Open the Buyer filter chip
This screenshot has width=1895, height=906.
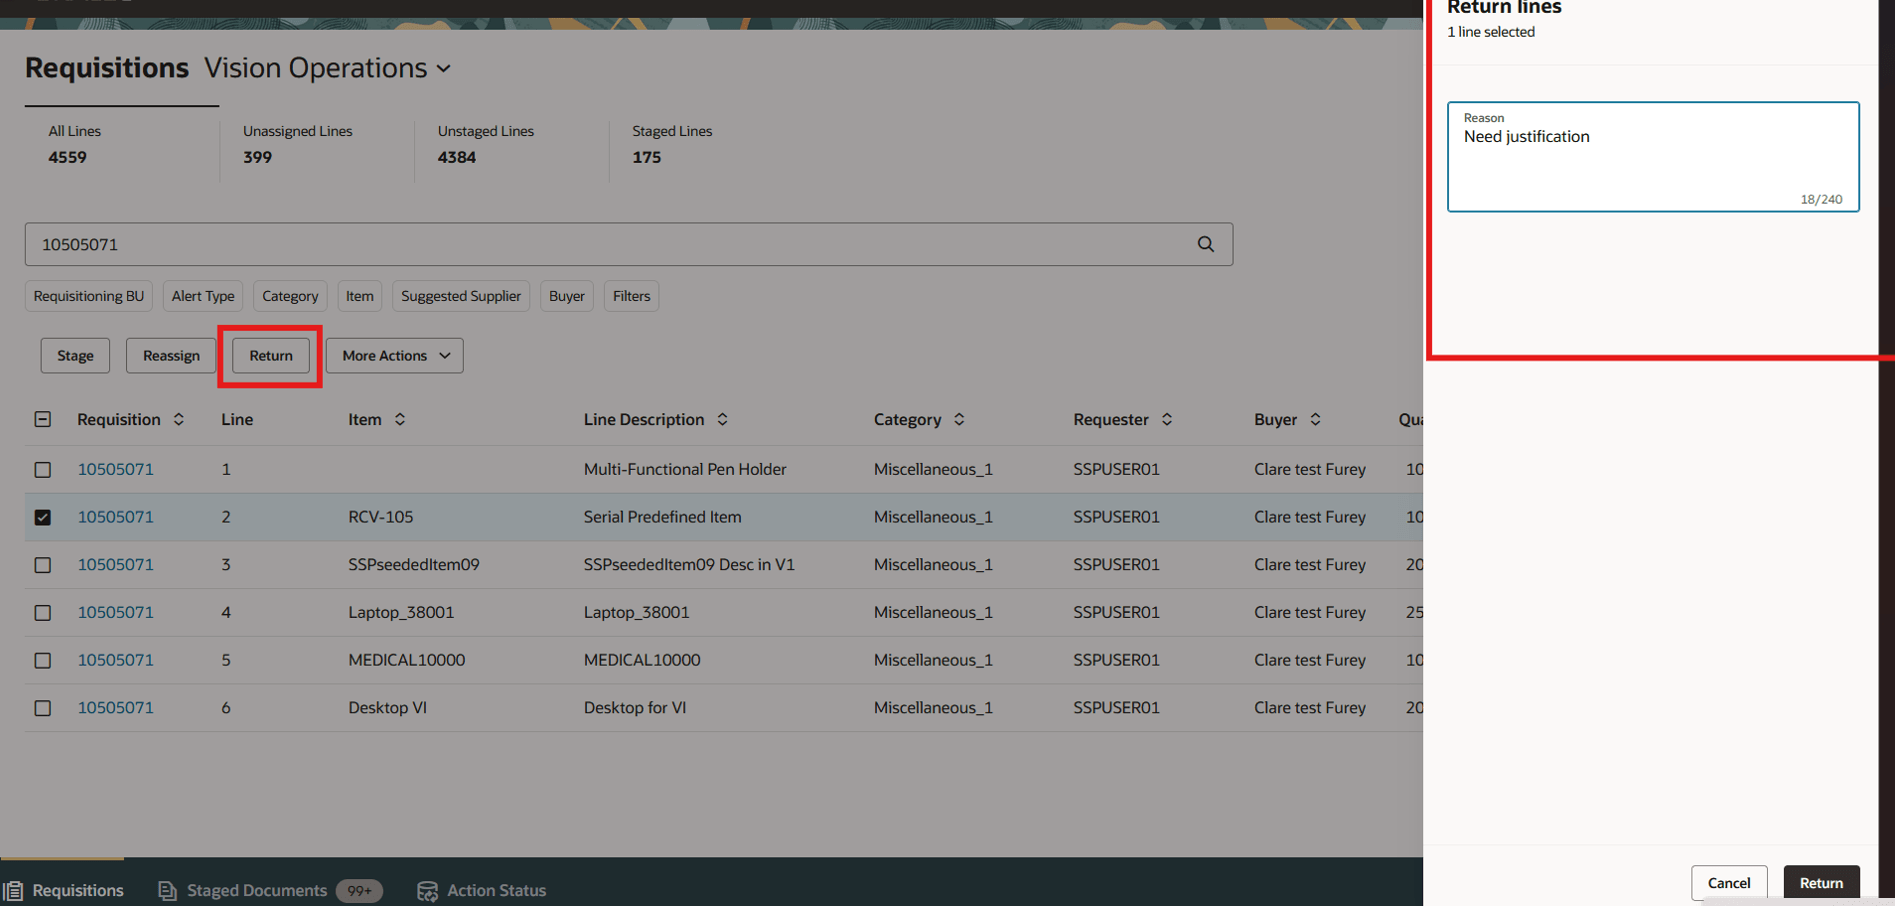click(x=567, y=296)
